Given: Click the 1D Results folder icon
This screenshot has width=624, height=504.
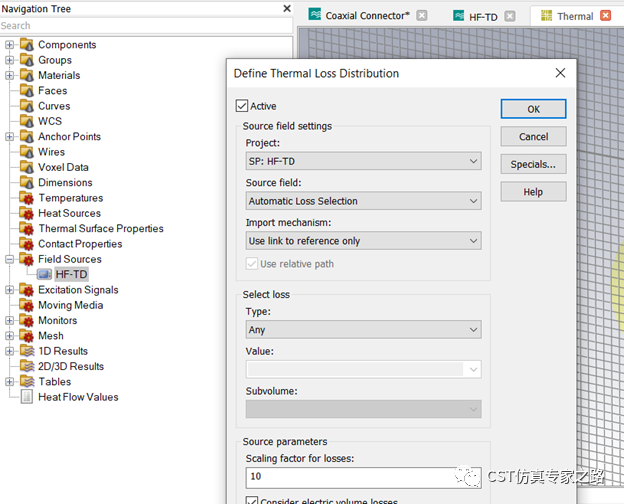Looking at the screenshot, I should coord(27,351).
